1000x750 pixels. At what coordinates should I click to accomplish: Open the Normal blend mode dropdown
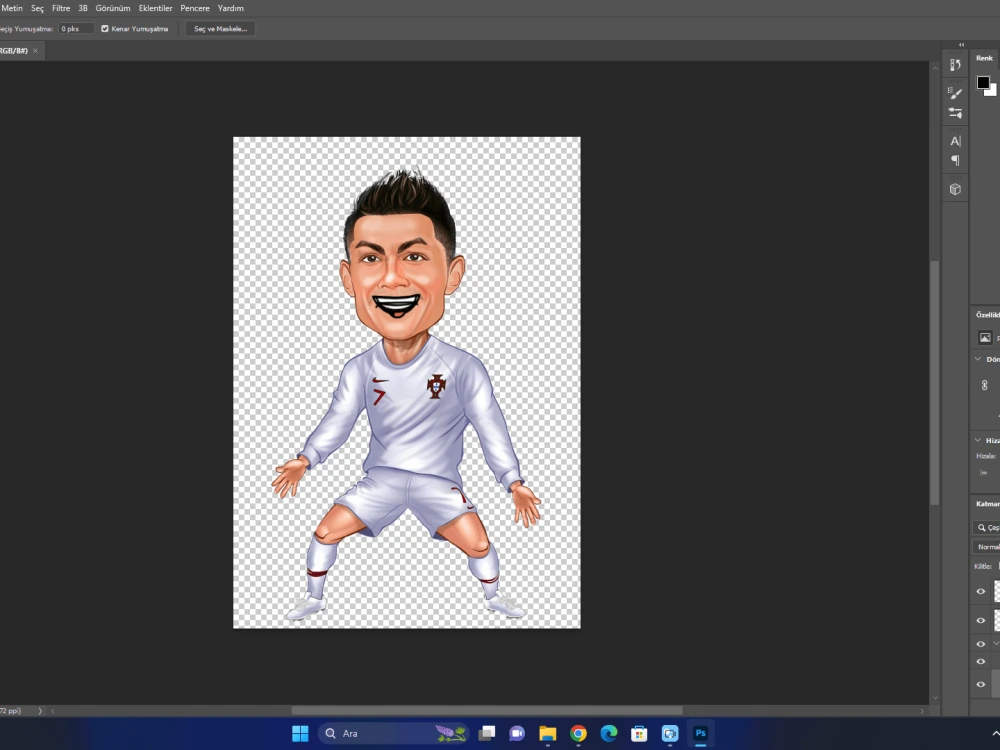[987, 547]
